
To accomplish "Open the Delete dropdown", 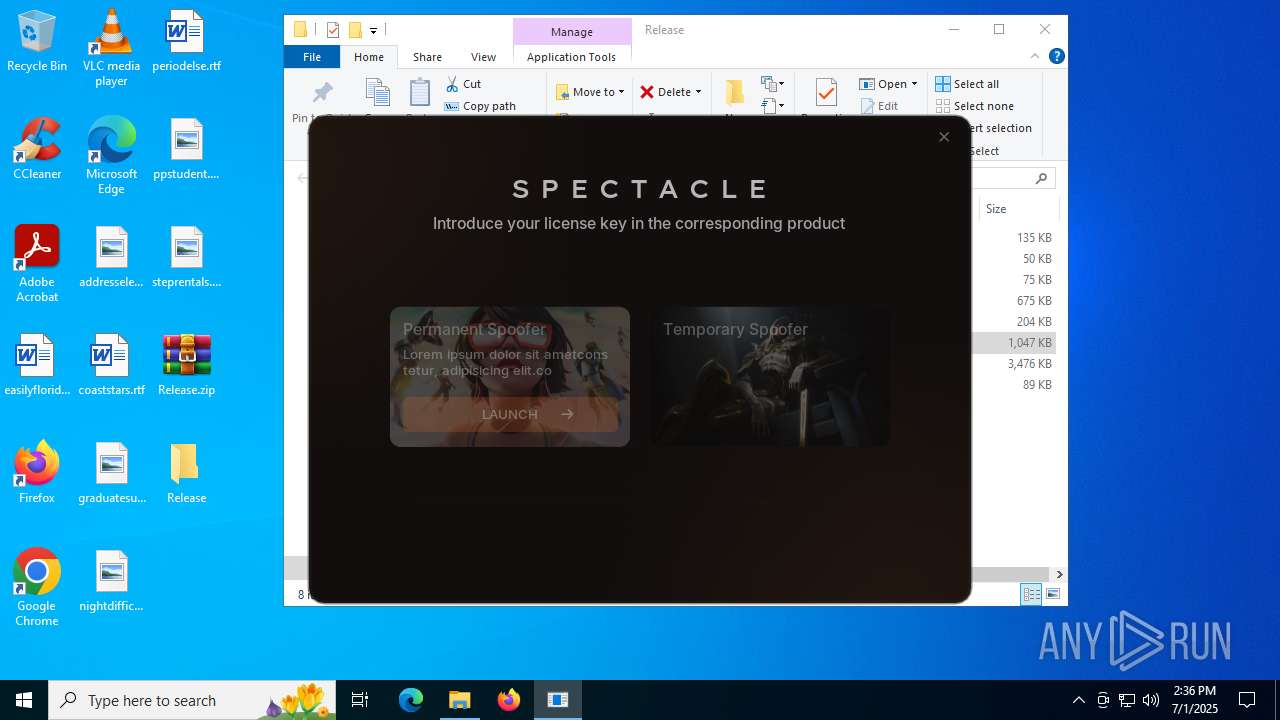I will [671, 92].
